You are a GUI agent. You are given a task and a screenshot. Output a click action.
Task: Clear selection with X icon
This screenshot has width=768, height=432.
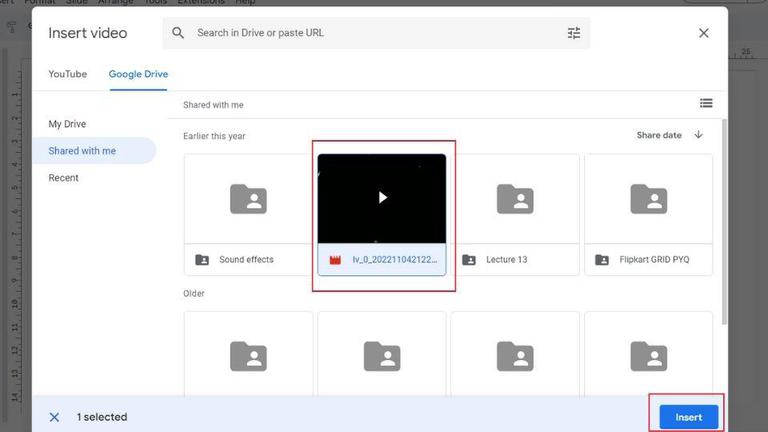[54, 417]
